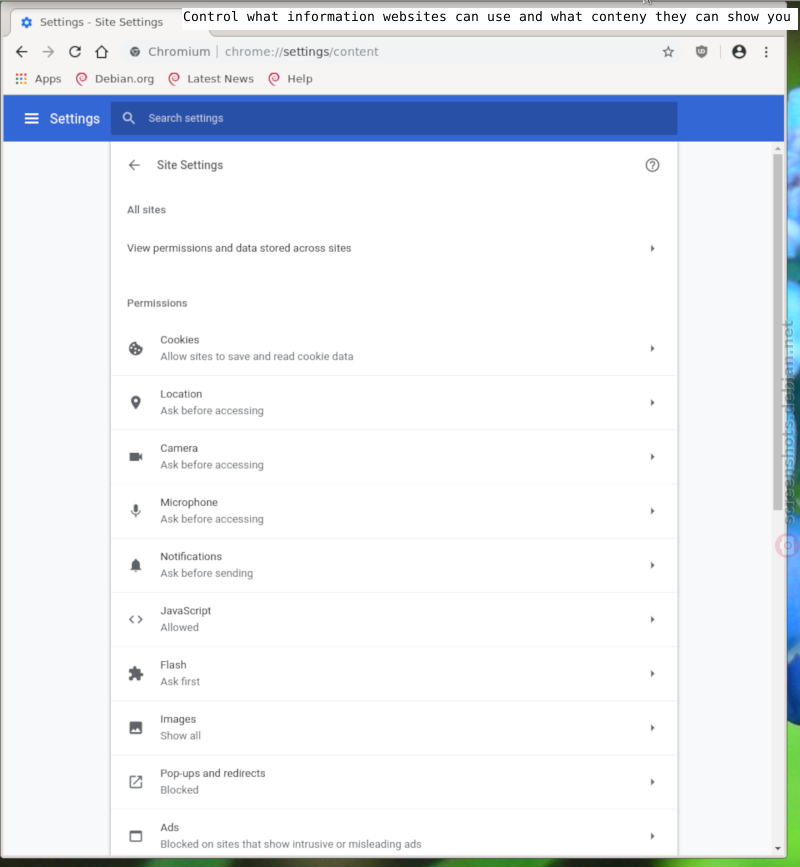Open the Notifications label text
Viewport: 800px width, 867px height.
click(x=191, y=556)
